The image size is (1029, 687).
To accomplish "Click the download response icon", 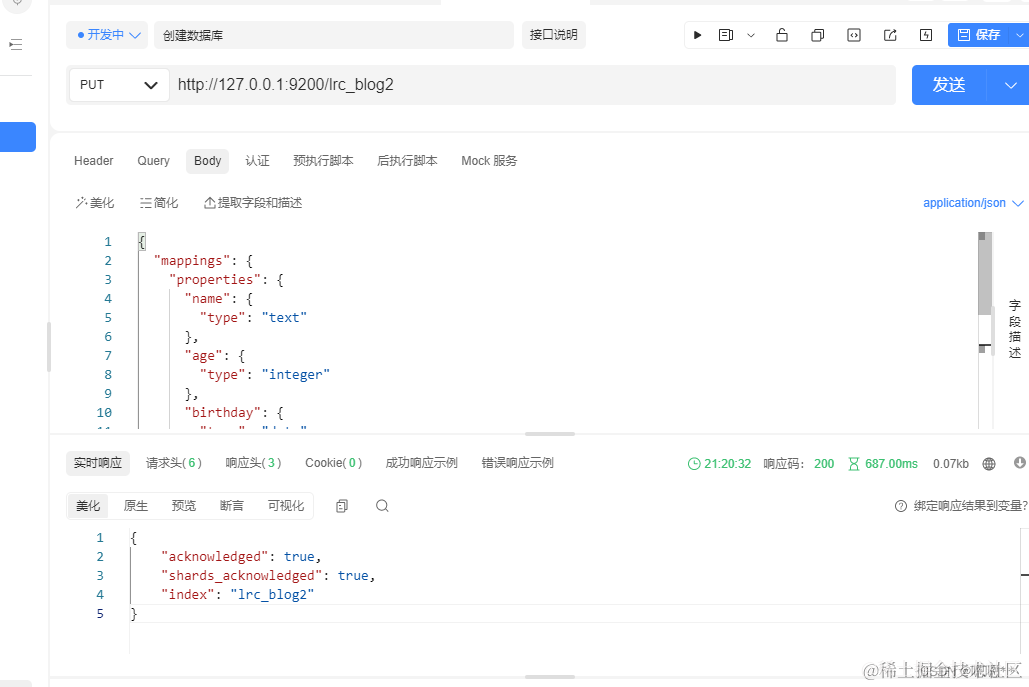I will point(1019,463).
